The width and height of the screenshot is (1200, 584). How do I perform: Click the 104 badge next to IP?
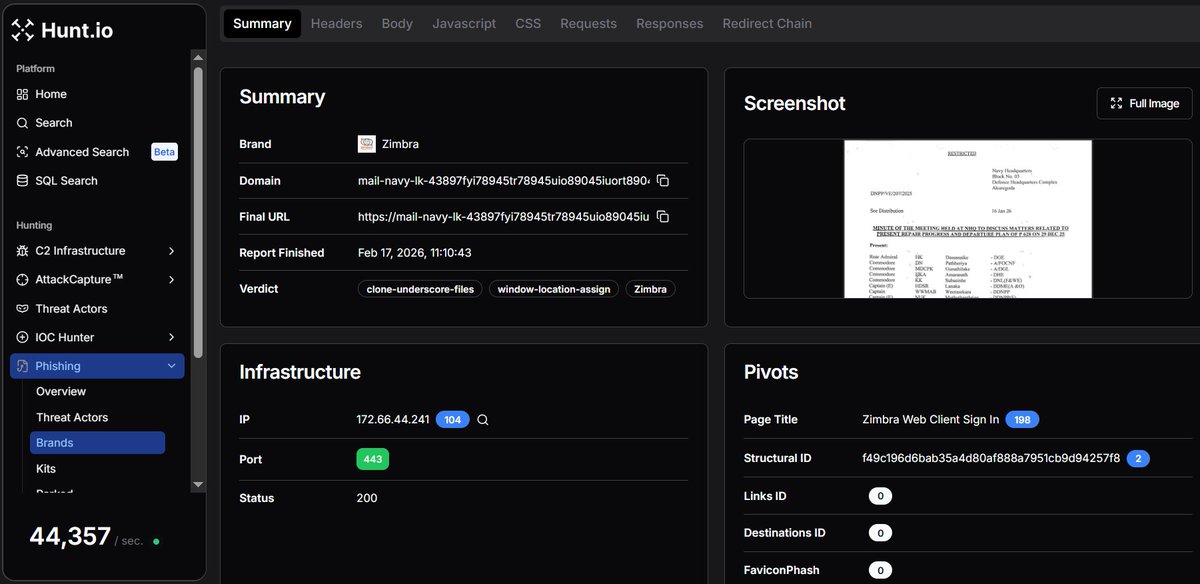[x=452, y=420]
